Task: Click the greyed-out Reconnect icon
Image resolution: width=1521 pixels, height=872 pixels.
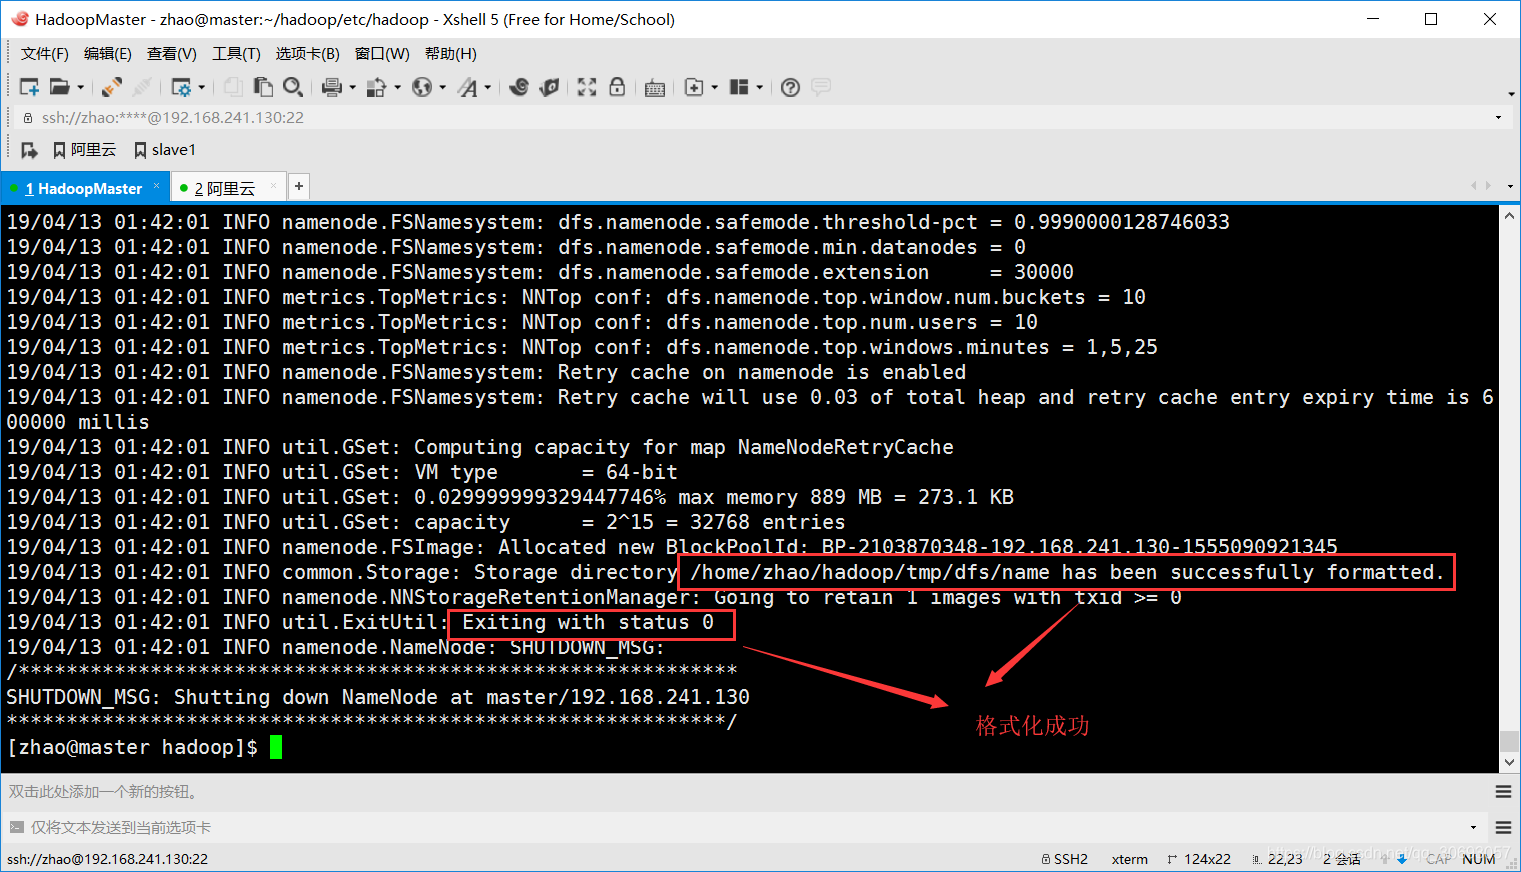Action: (x=142, y=87)
